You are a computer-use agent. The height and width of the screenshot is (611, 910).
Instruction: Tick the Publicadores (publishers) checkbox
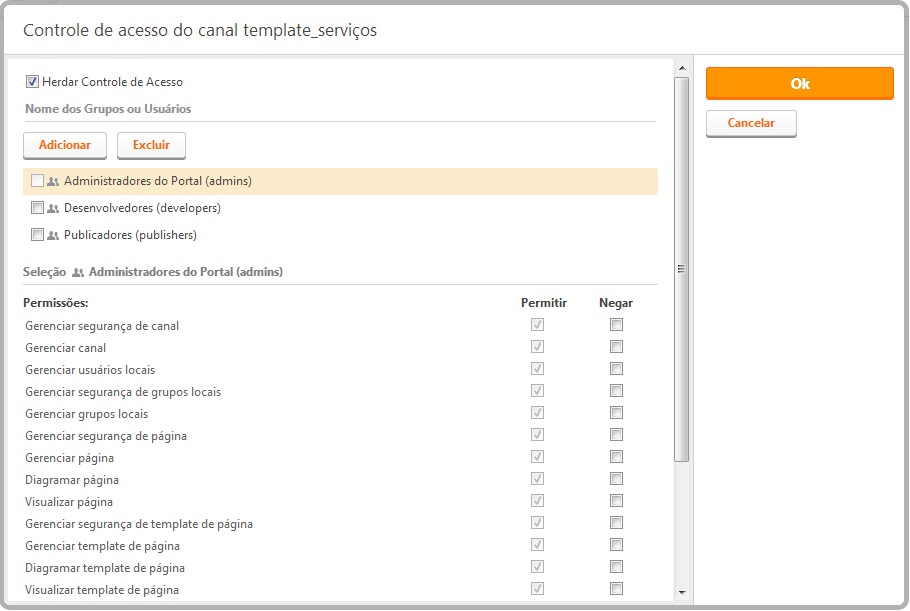[37, 234]
